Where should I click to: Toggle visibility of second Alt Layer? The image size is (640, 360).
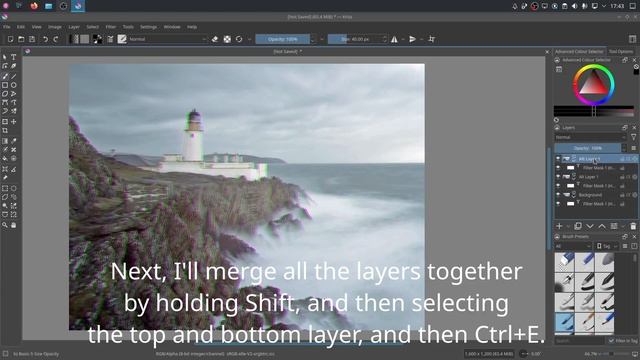(558, 177)
